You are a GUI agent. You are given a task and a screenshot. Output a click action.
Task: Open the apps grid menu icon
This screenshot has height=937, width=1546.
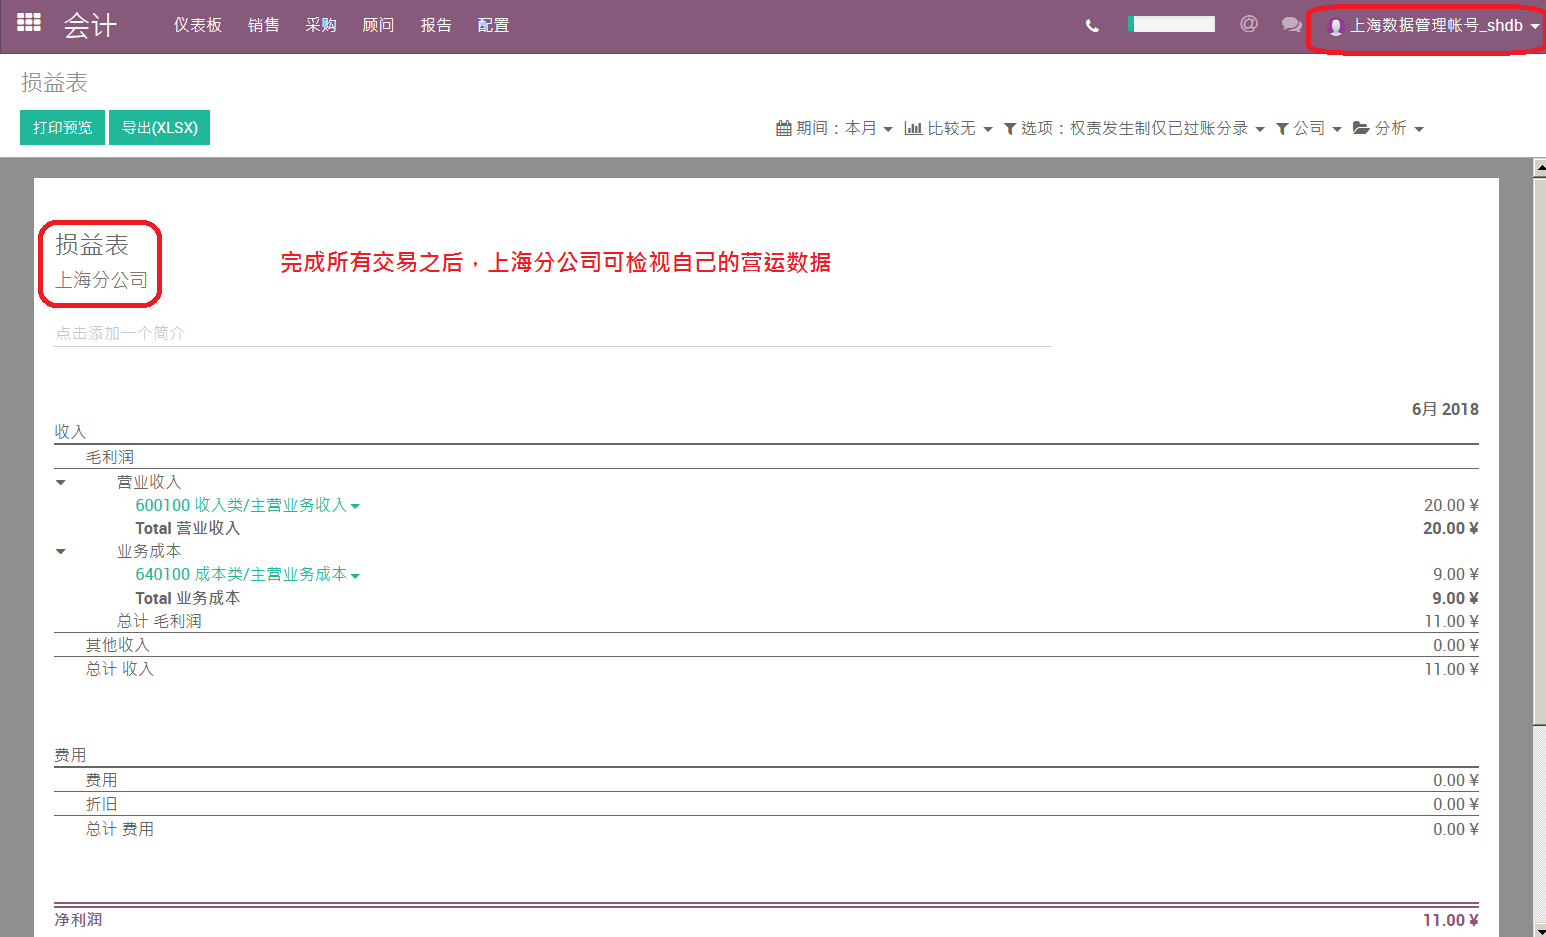pos(29,23)
